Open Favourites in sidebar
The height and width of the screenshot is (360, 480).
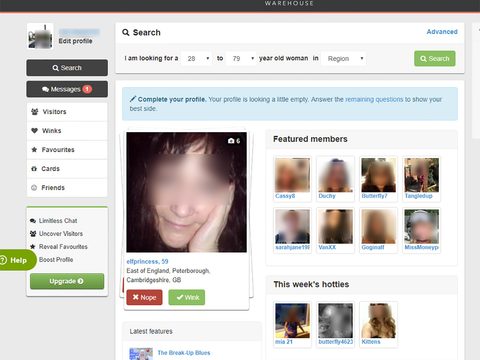(x=67, y=150)
